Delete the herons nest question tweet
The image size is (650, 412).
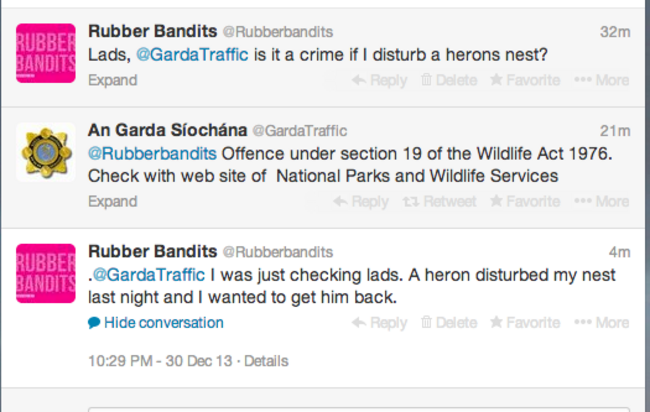point(449,80)
